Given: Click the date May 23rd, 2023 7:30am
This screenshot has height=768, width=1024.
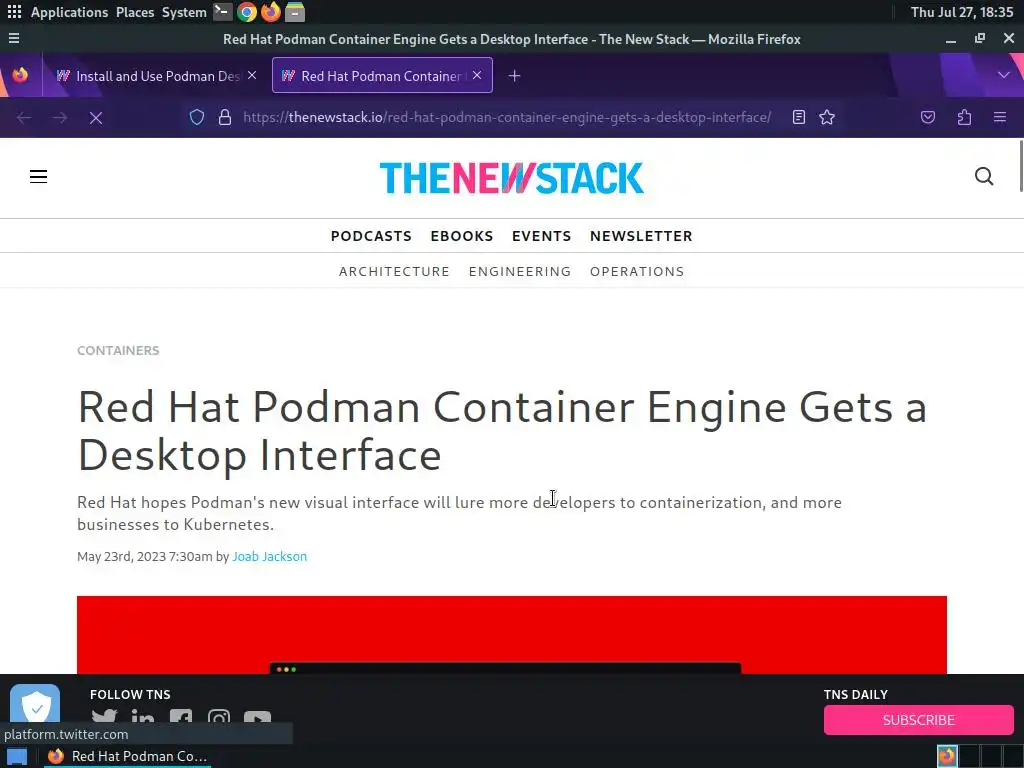Looking at the screenshot, I should [145, 556].
